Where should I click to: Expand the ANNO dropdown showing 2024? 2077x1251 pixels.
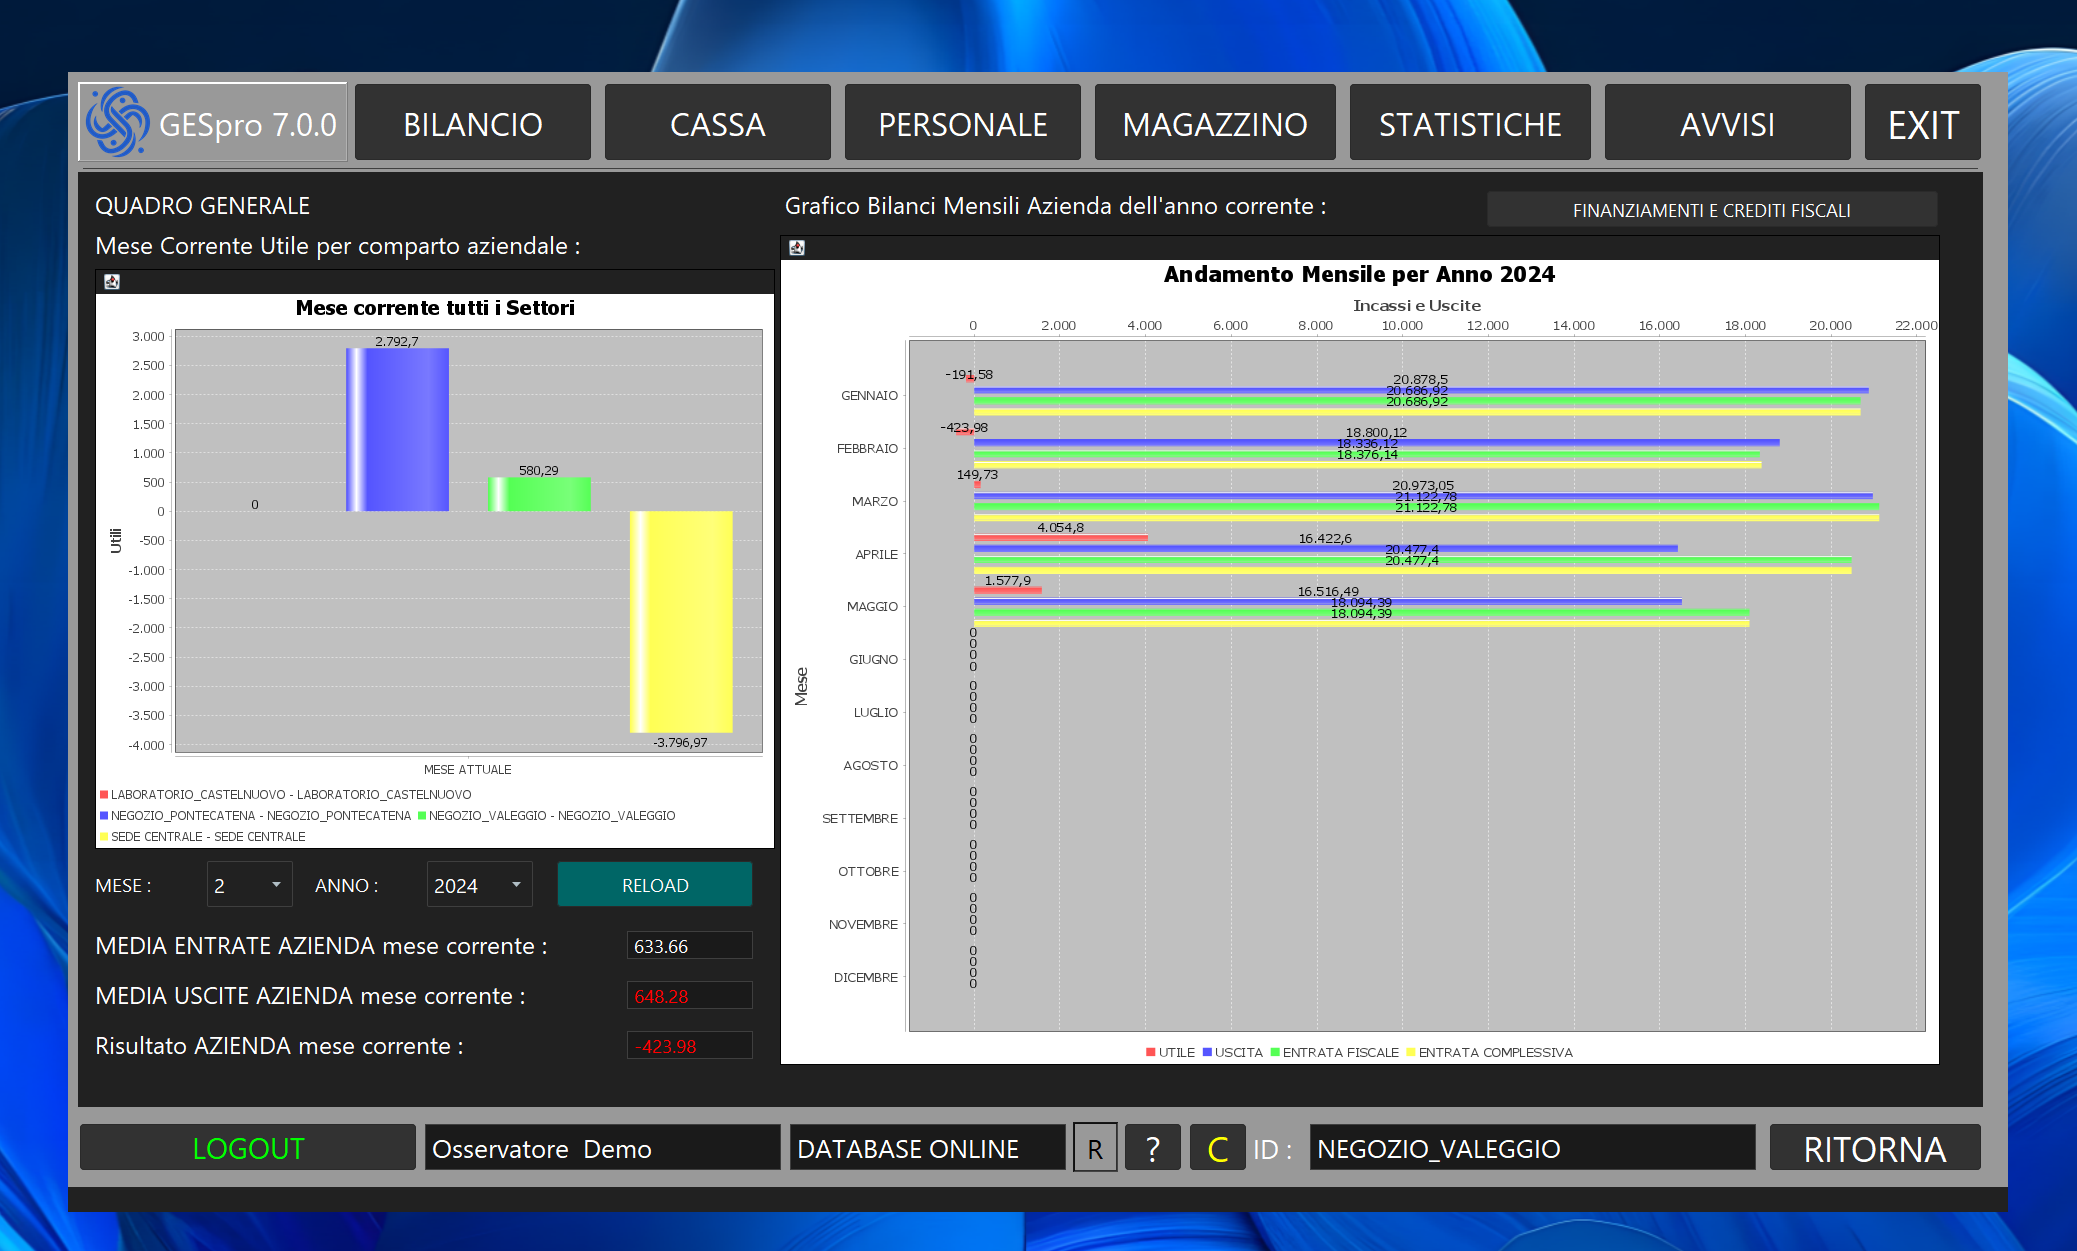tap(479, 885)
